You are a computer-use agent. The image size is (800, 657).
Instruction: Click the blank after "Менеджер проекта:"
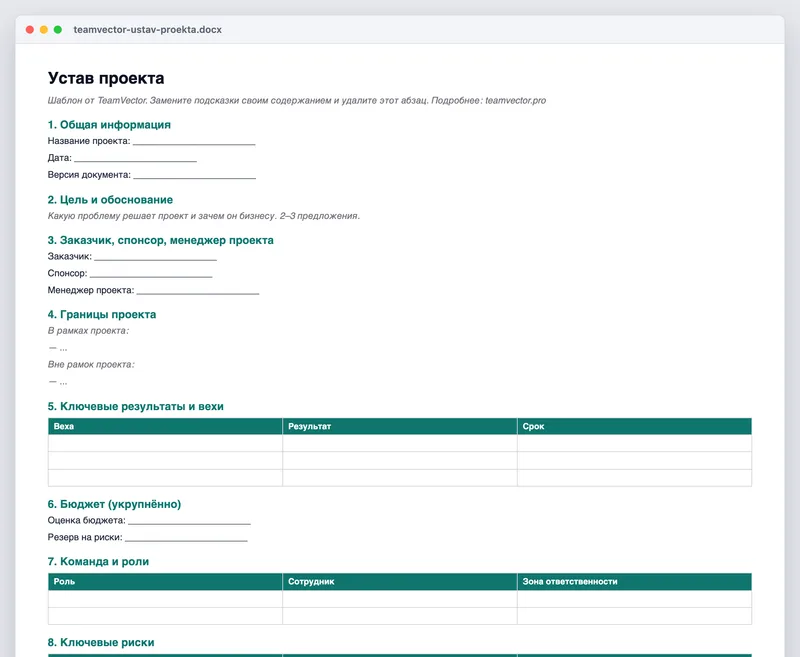(198, 290)
